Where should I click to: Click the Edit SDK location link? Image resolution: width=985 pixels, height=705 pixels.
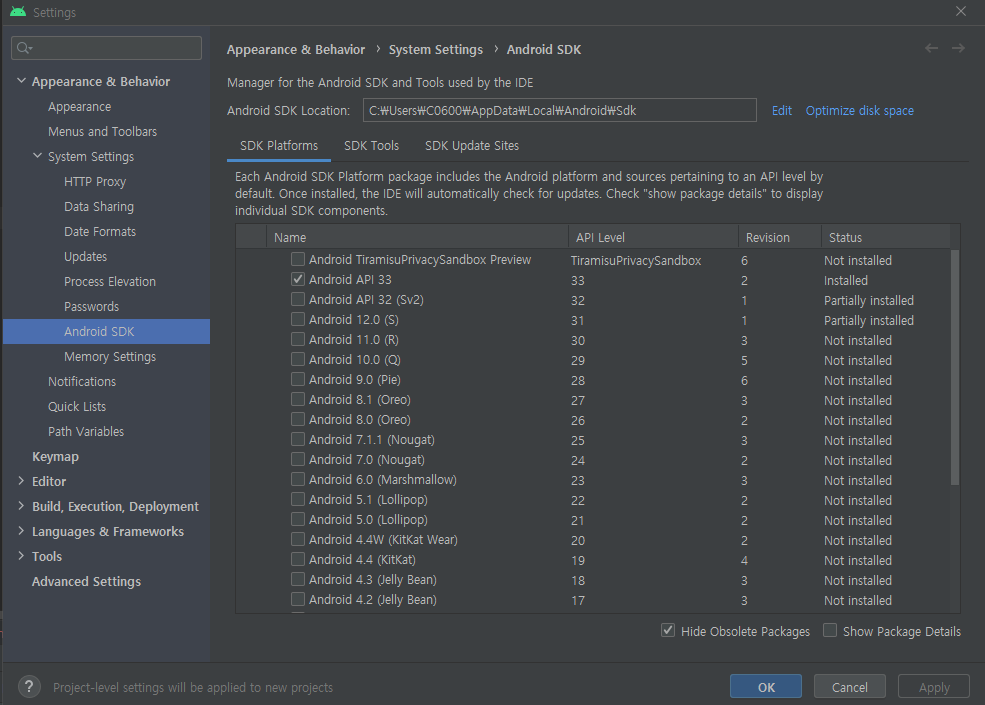pos(781,111)
